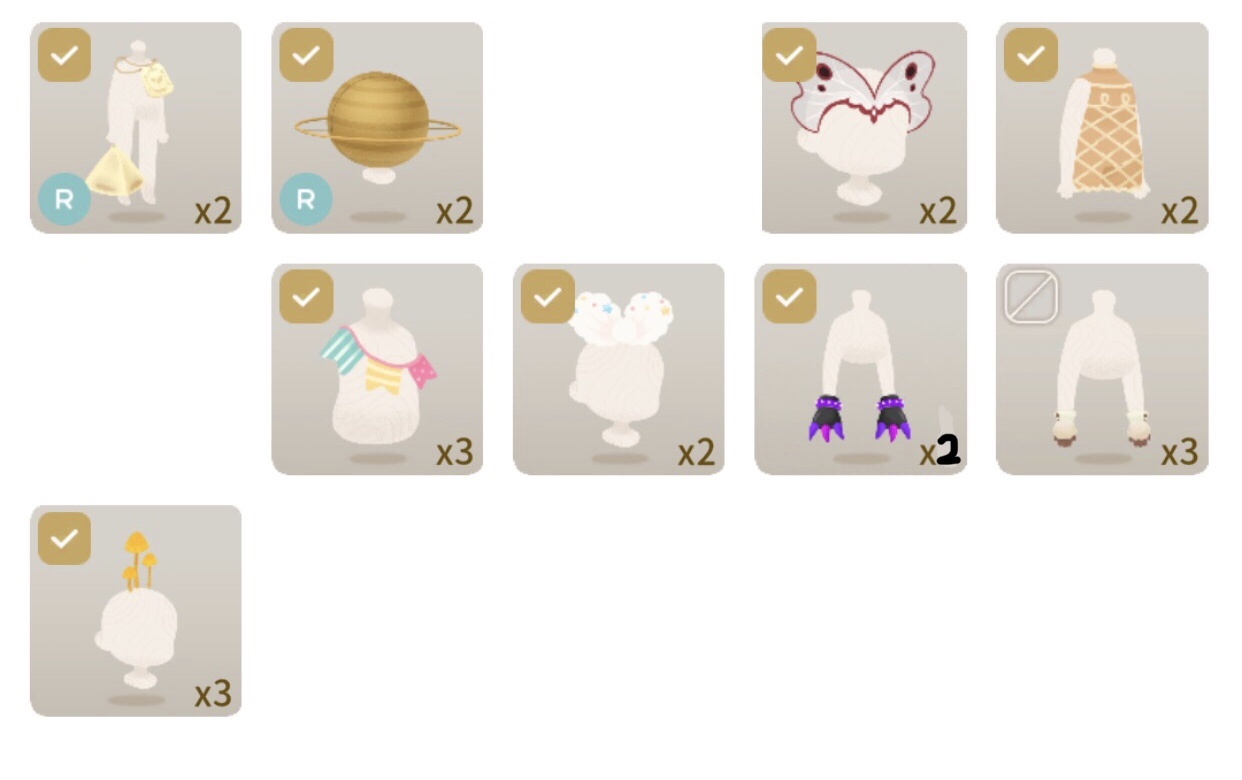The height and width of the screenshot is (780, 1242).
Task: Select the colorful bunting flag necklace
Action: pos(377,369)
